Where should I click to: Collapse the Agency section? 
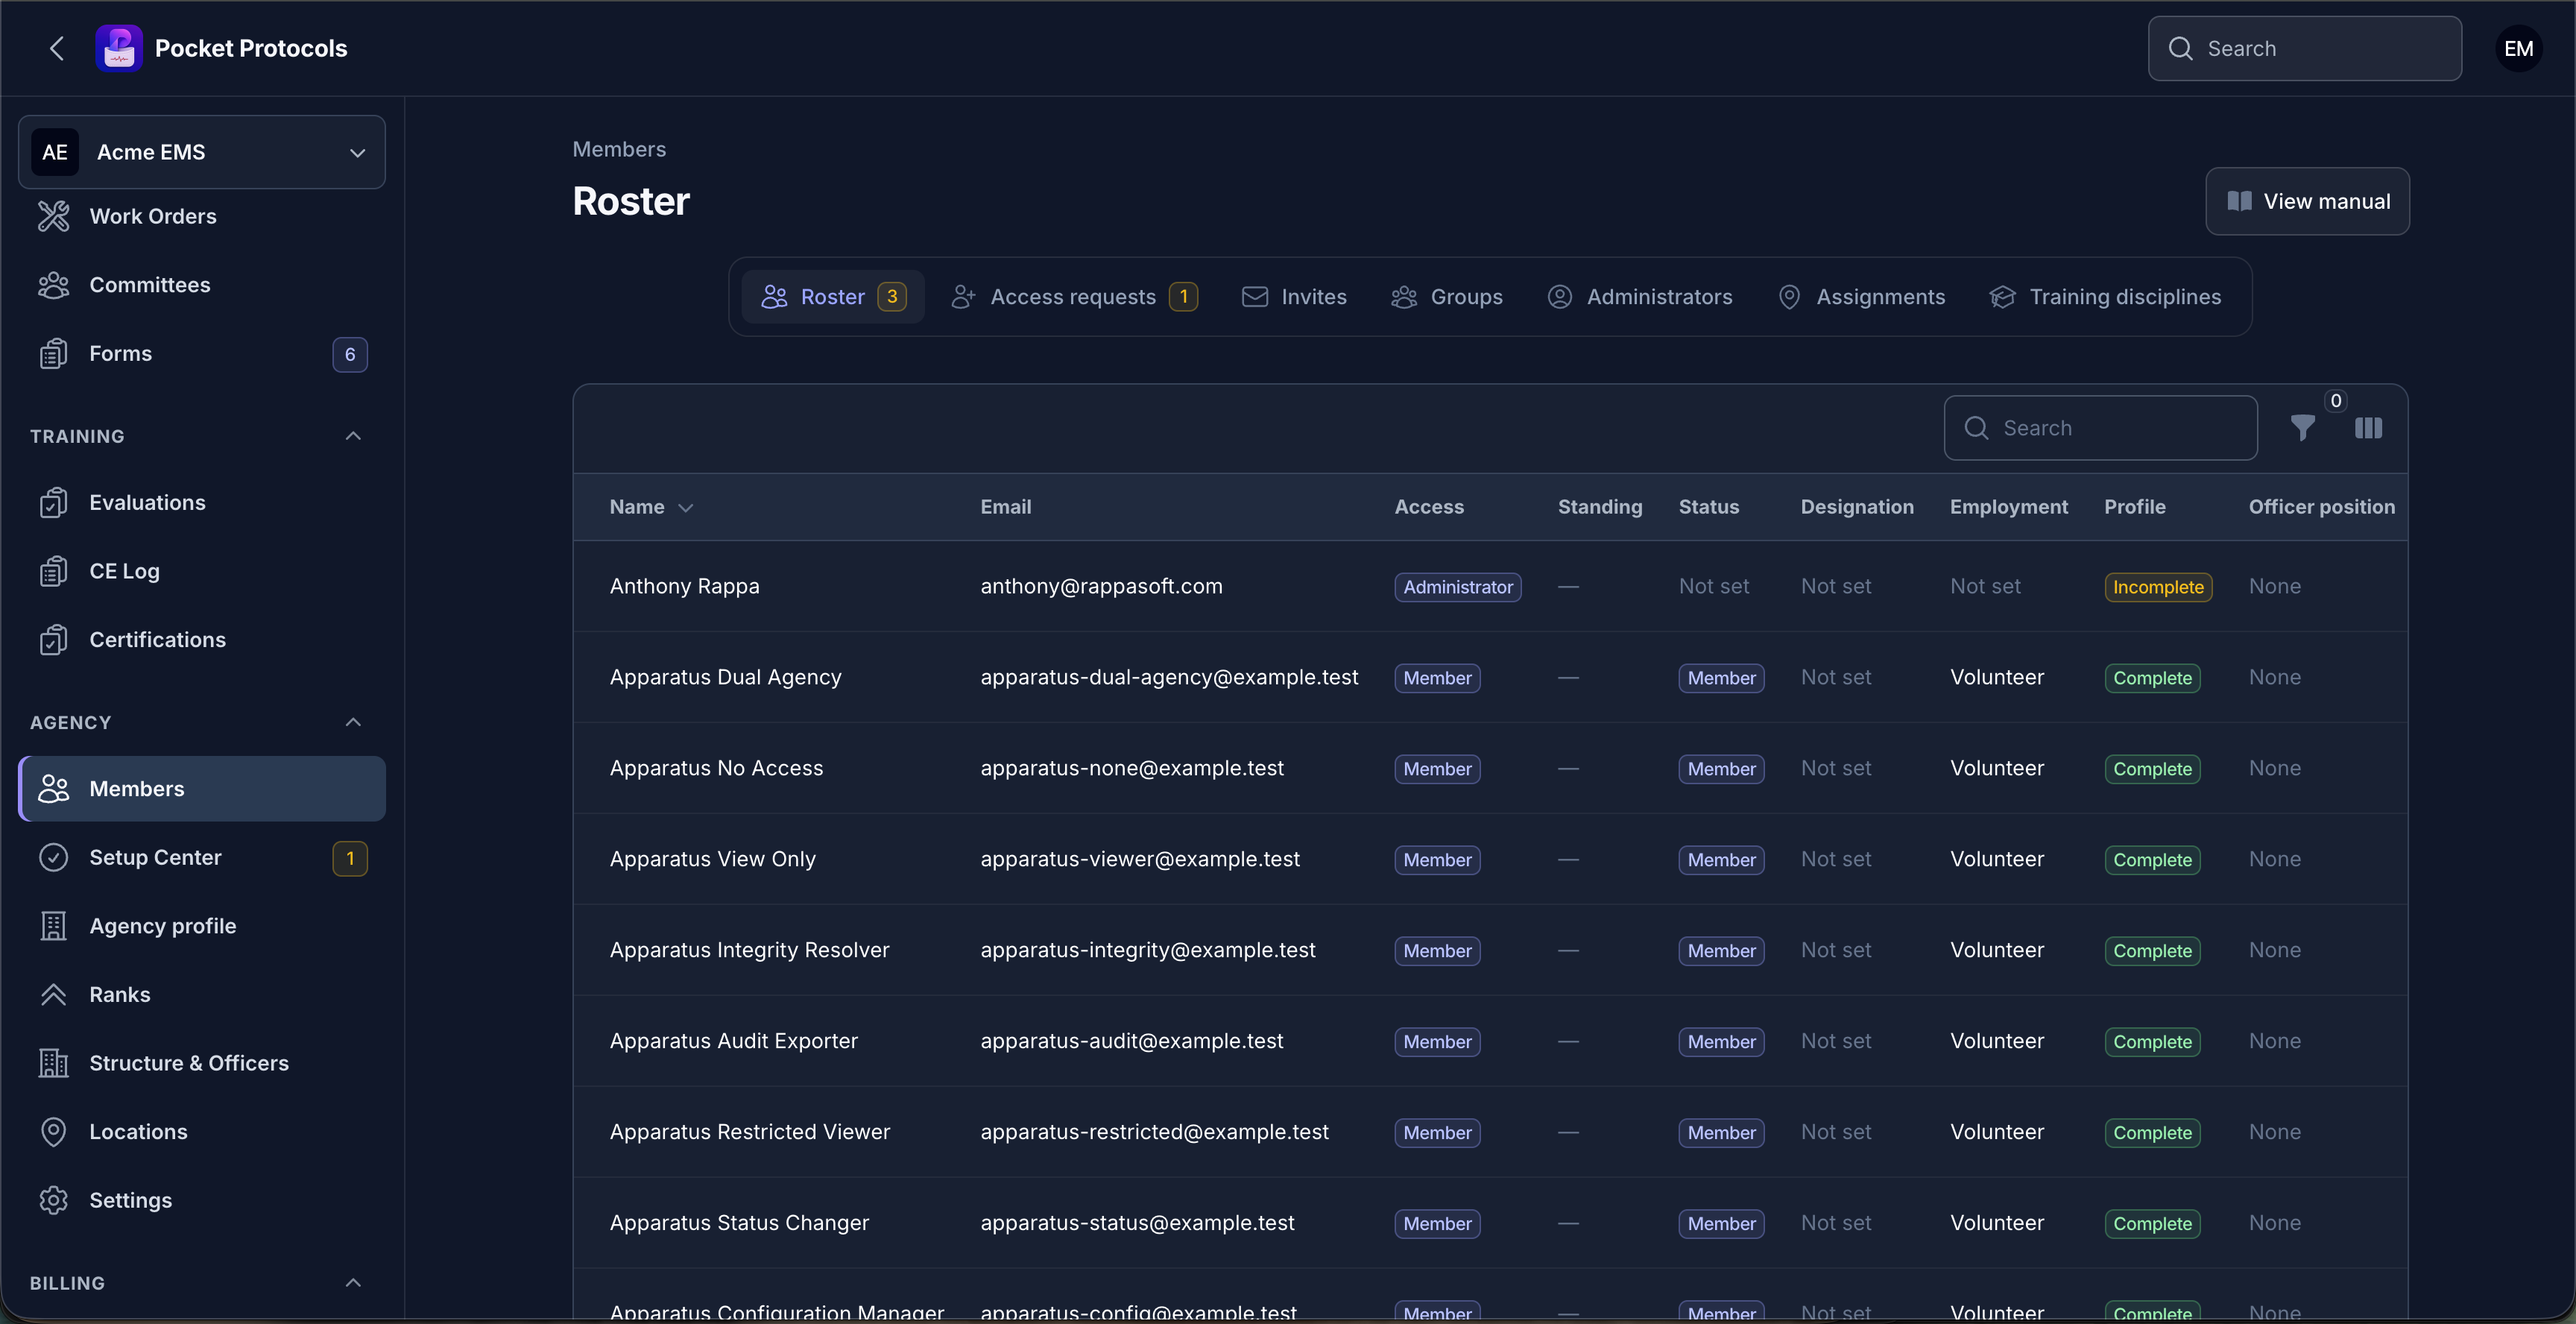[x=353, y=722]
